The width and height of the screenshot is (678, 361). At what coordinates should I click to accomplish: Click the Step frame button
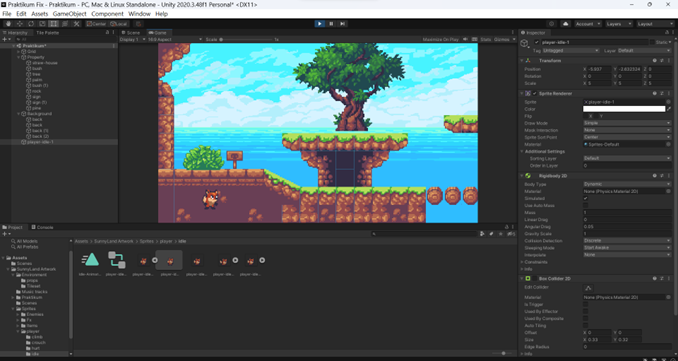point(342,24)
